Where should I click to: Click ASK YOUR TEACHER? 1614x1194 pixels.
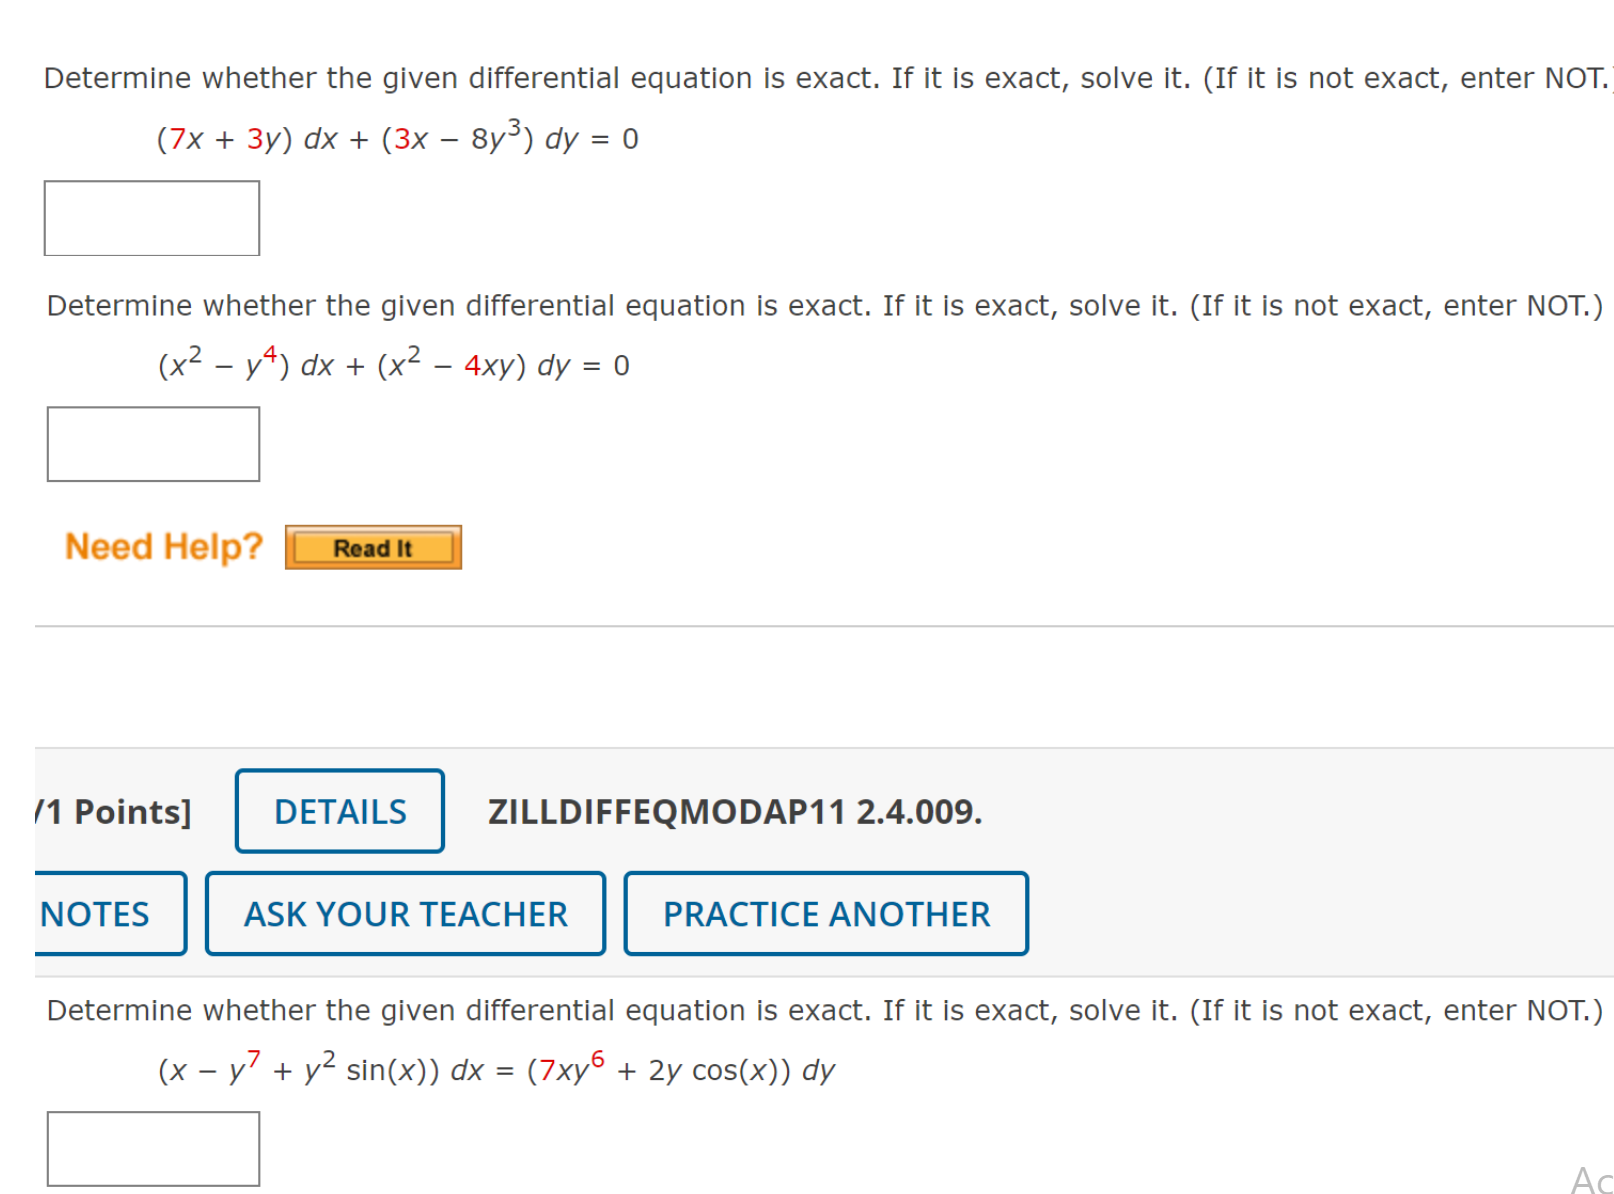click(404, 913)
